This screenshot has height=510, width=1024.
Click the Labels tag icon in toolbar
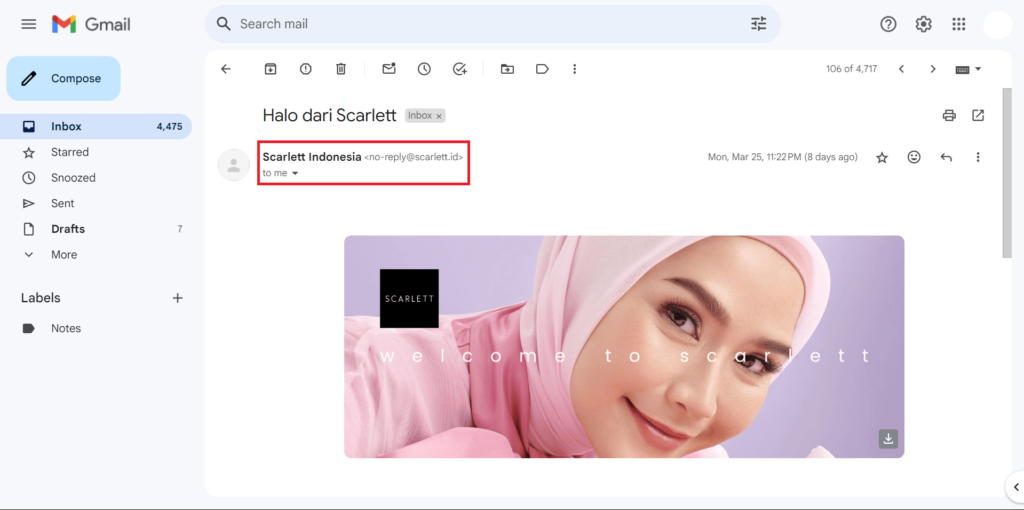point(542,69)
